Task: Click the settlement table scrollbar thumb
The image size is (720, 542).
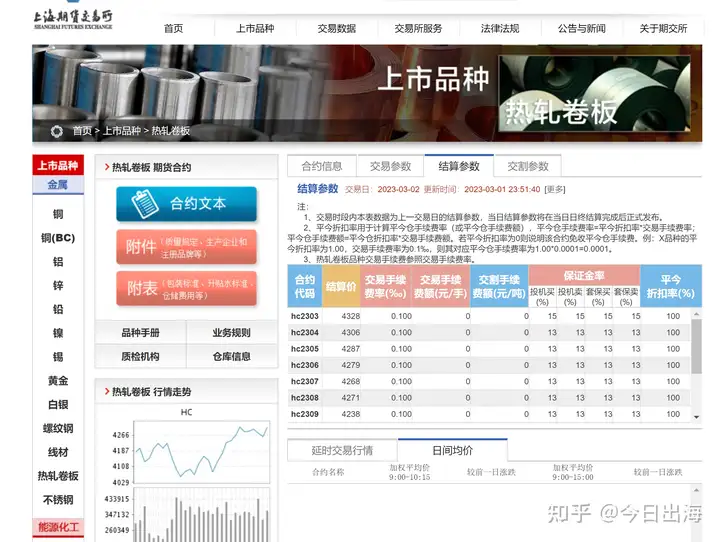Action: tap(696, 346)
